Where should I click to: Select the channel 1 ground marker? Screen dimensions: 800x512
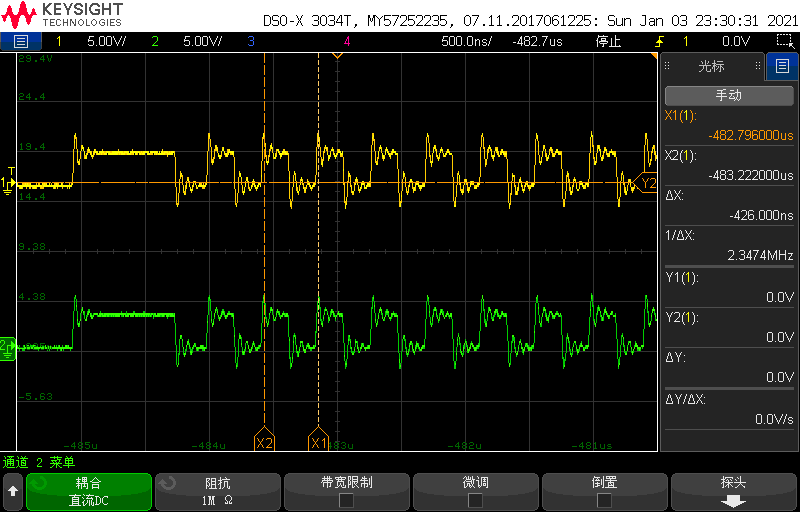7,183
